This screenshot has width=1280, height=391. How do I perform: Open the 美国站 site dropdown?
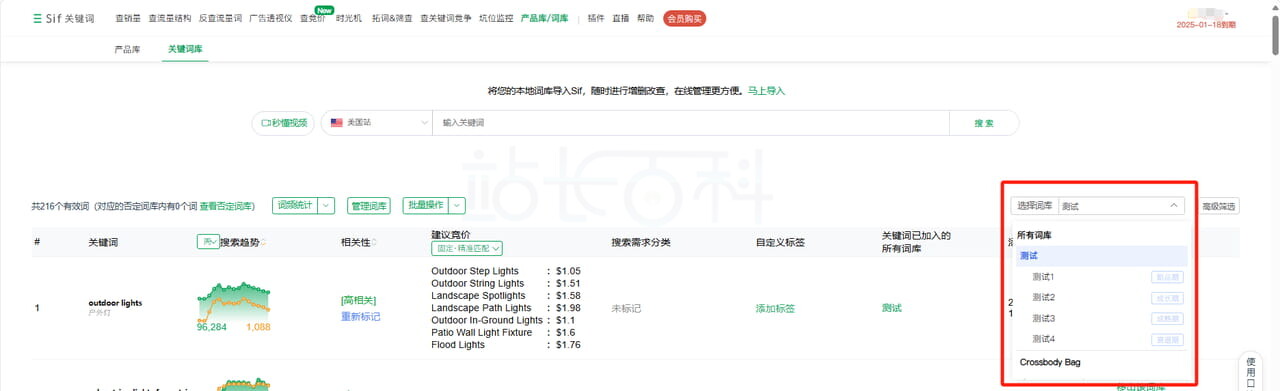(377, 122)
